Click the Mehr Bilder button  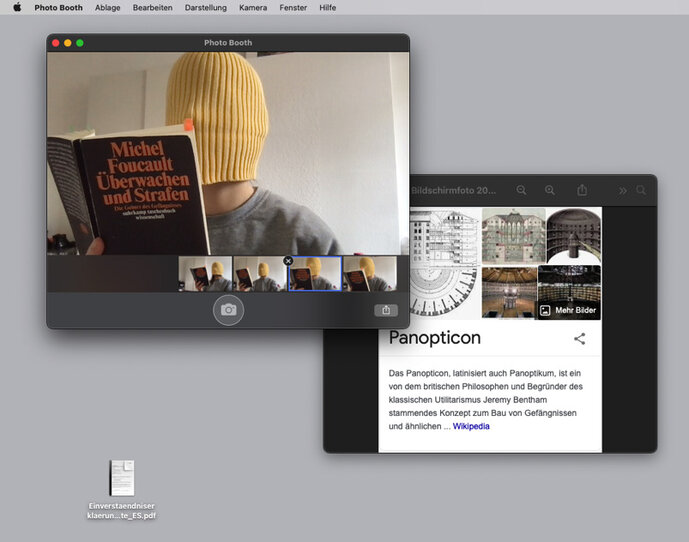[x=569, y=310]
